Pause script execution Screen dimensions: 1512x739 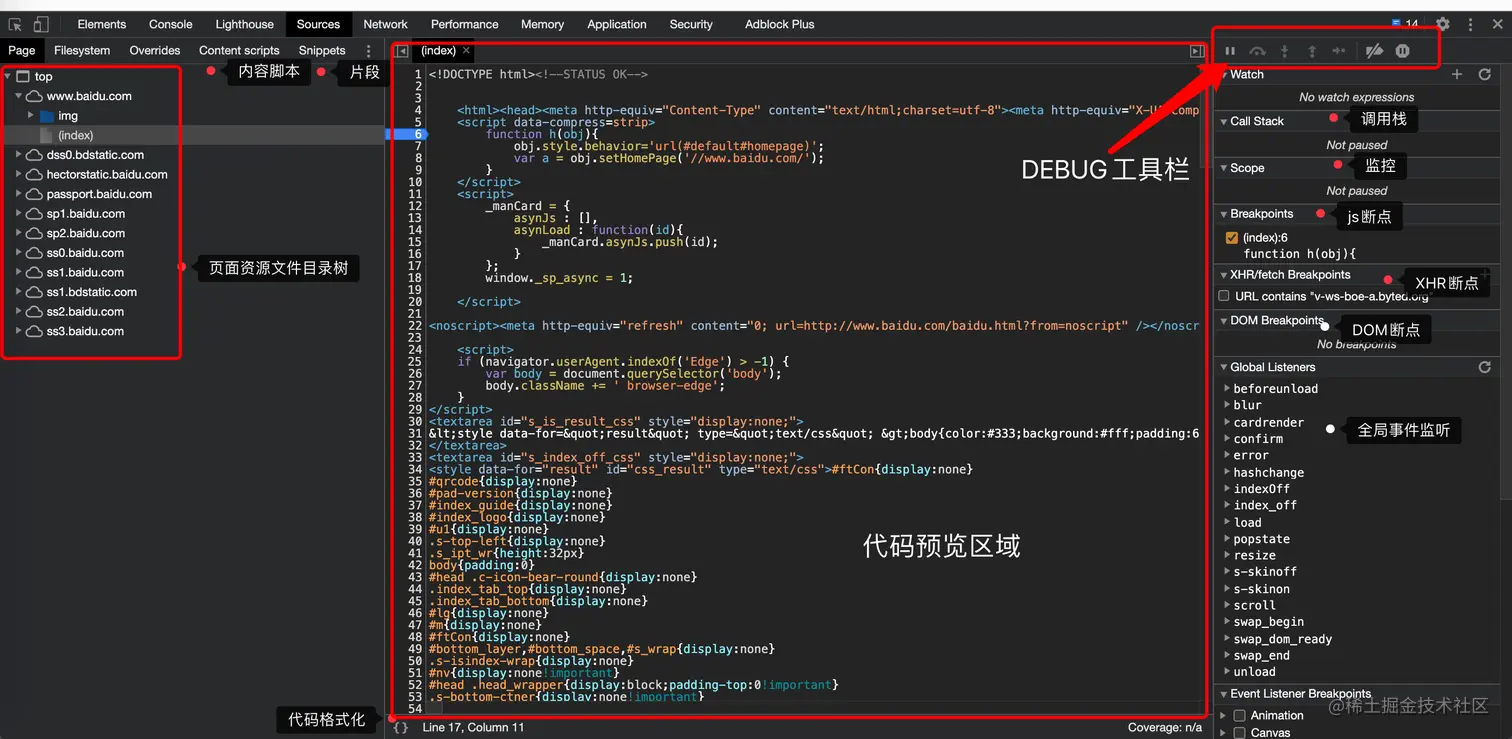click(1231, 51)
